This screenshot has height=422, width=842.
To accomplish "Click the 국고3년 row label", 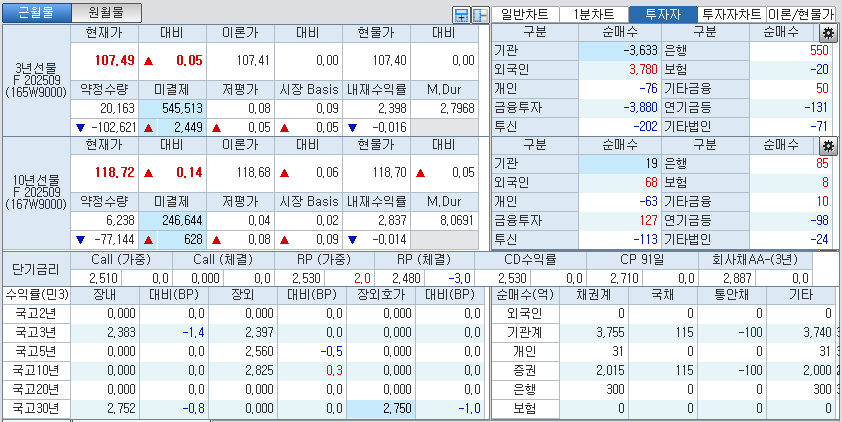I will click(x=36, y=332).
